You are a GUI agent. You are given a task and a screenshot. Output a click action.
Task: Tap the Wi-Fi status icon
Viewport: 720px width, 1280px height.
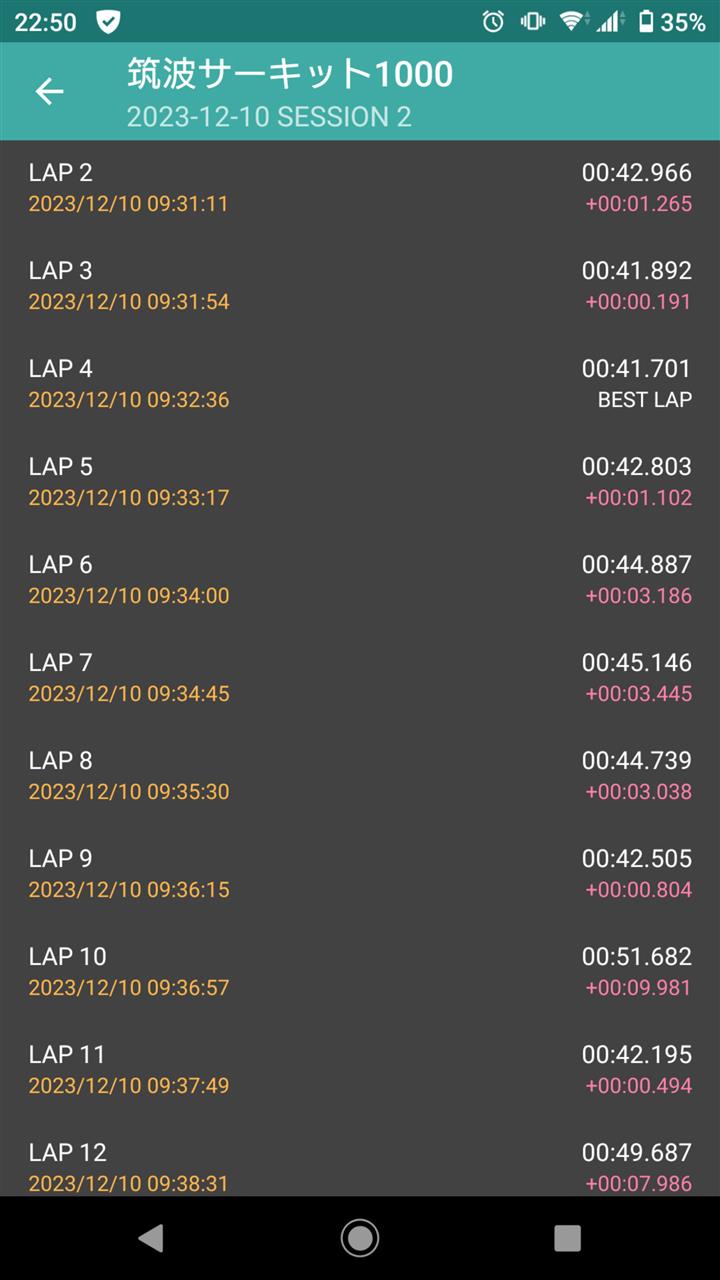(571, 21)
